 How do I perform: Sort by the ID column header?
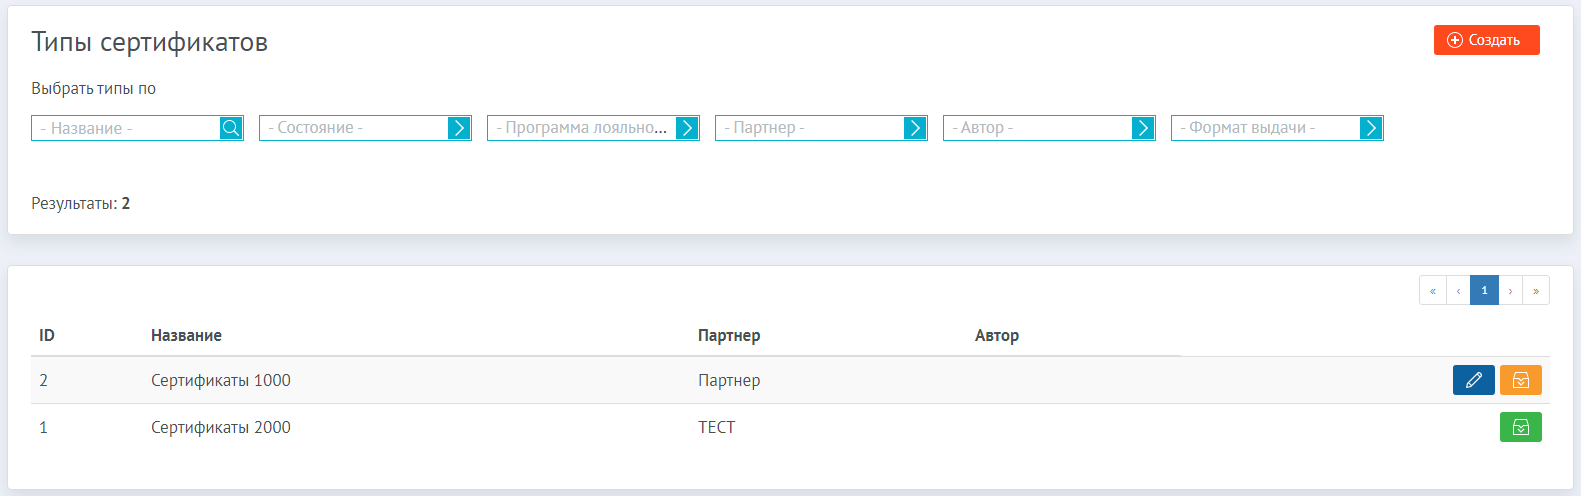(47, 335)
